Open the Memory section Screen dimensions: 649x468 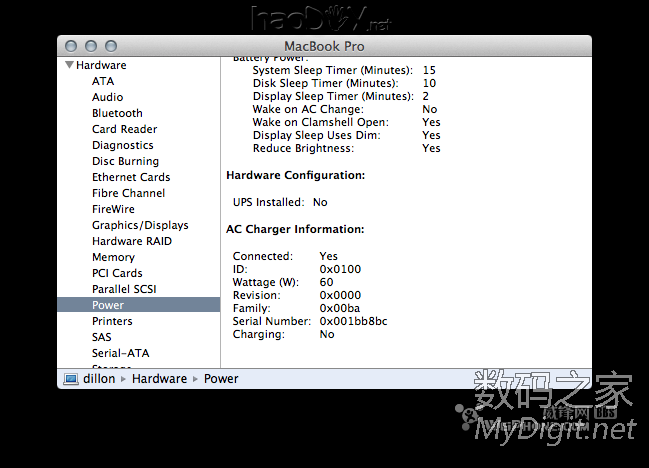tap(113, 257)
